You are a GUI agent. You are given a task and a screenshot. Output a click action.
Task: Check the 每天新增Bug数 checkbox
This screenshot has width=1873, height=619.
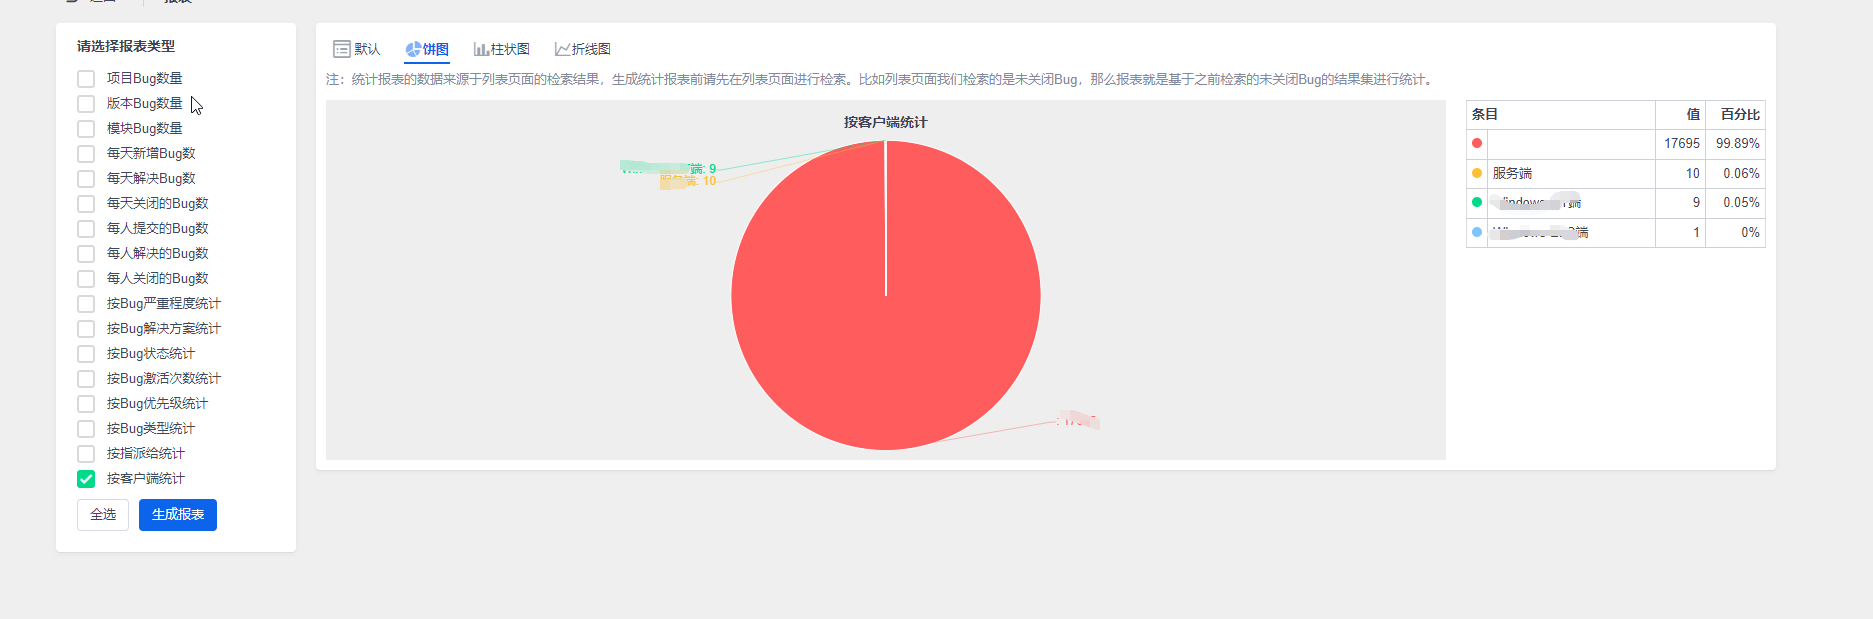pos(86,154)
